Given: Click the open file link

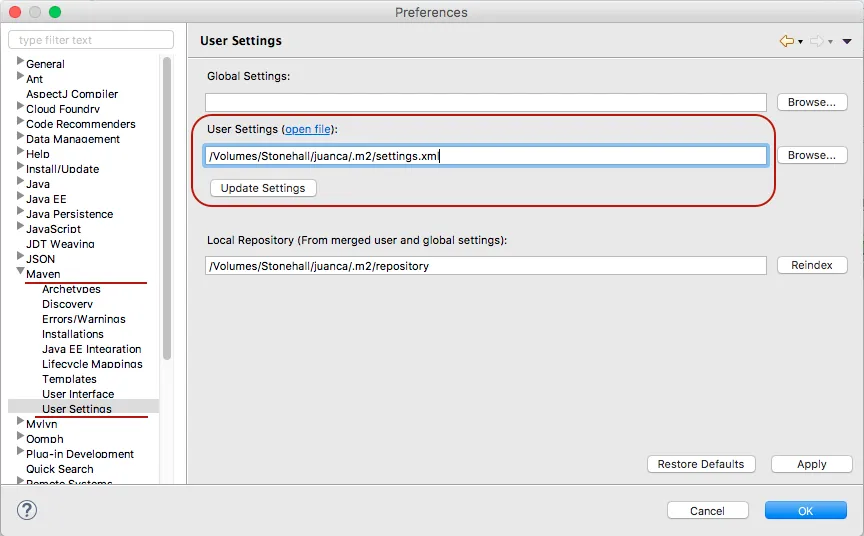Looking at the screenshot, I should tap(308, 129).
